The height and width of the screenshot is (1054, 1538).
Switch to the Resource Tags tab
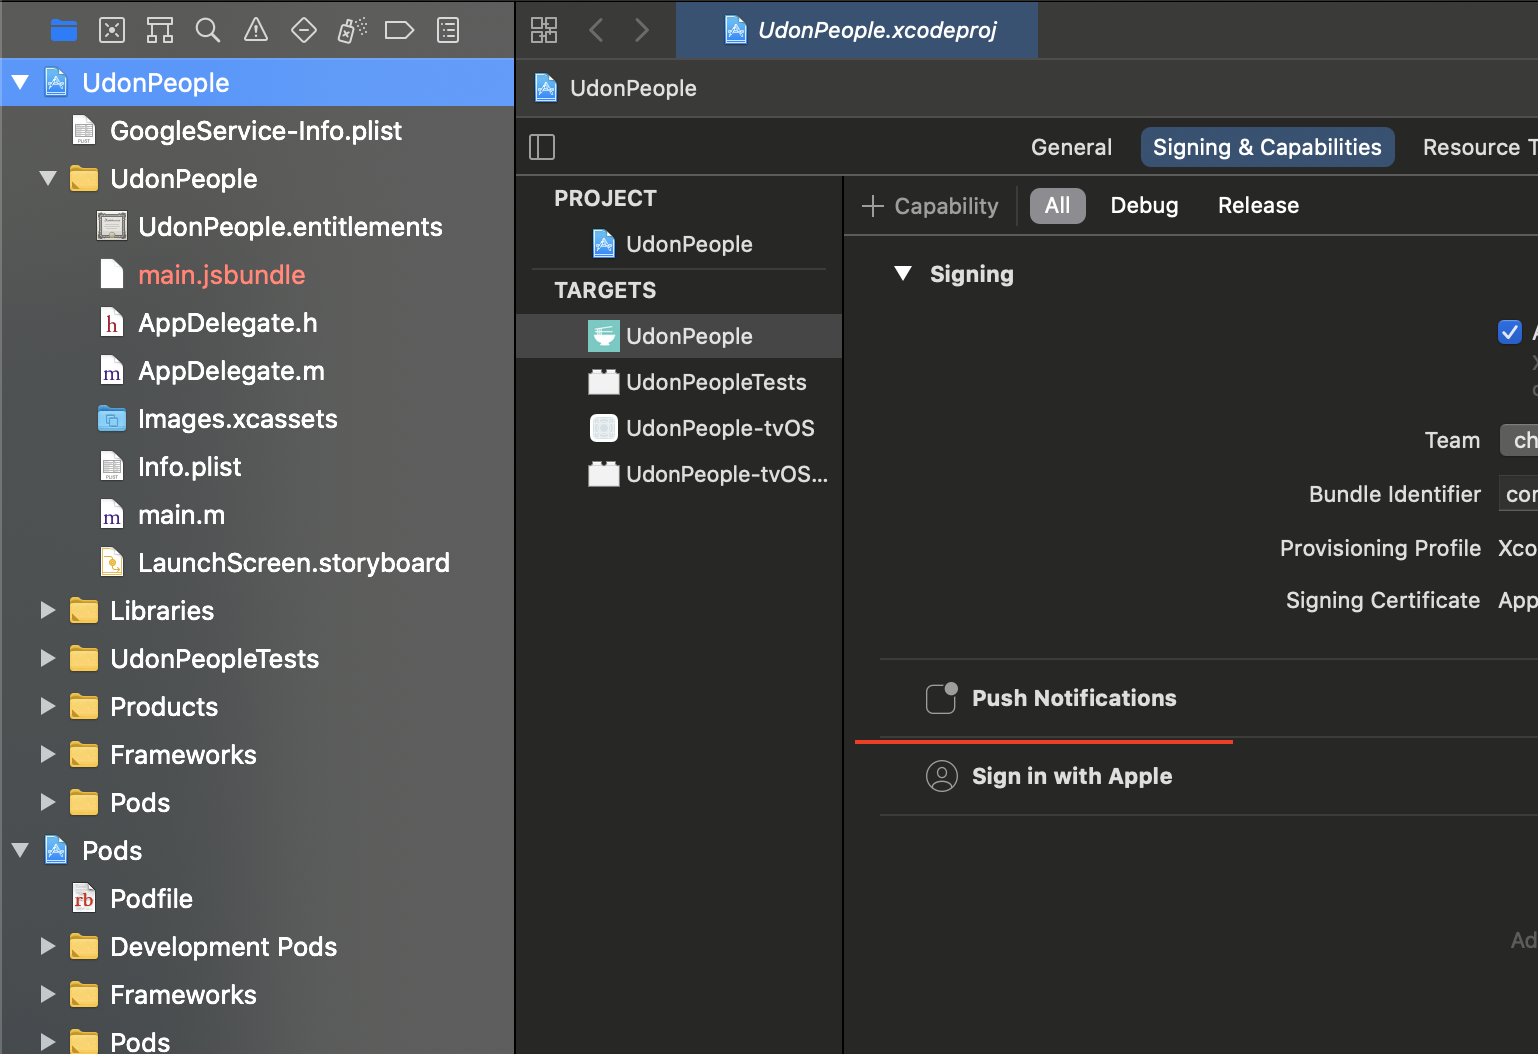1478,147
